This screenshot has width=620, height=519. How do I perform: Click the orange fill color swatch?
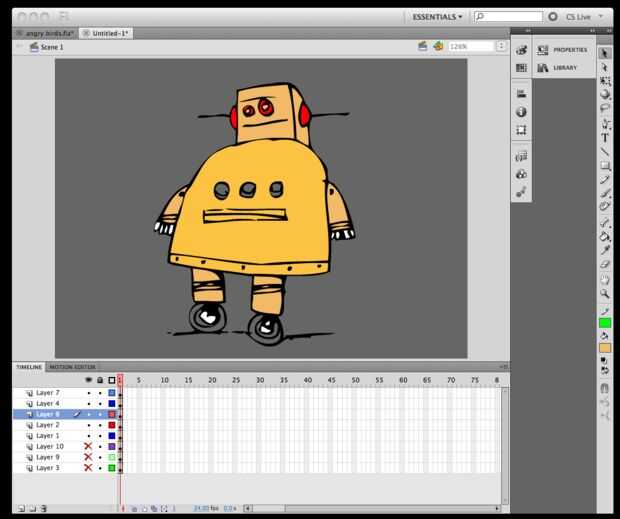605,348
